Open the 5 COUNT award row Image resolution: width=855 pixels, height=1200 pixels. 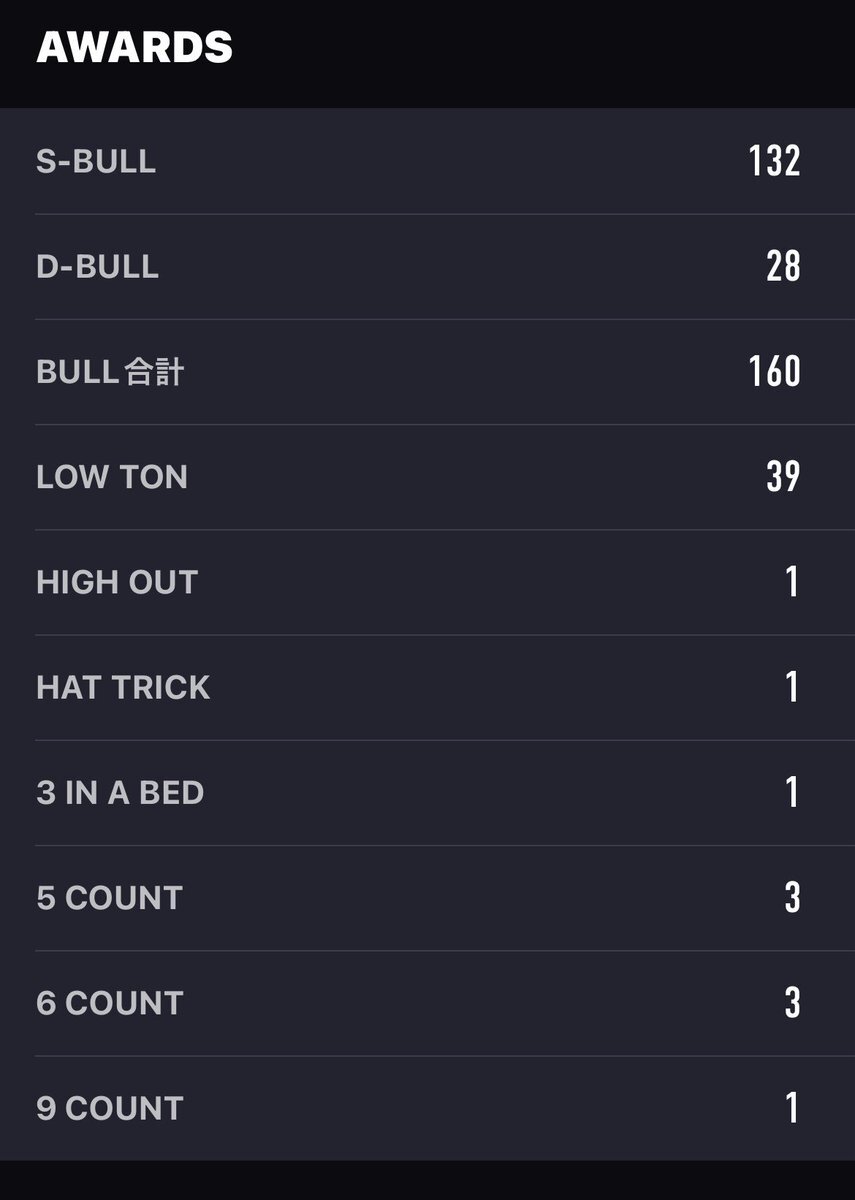point(427,898)
